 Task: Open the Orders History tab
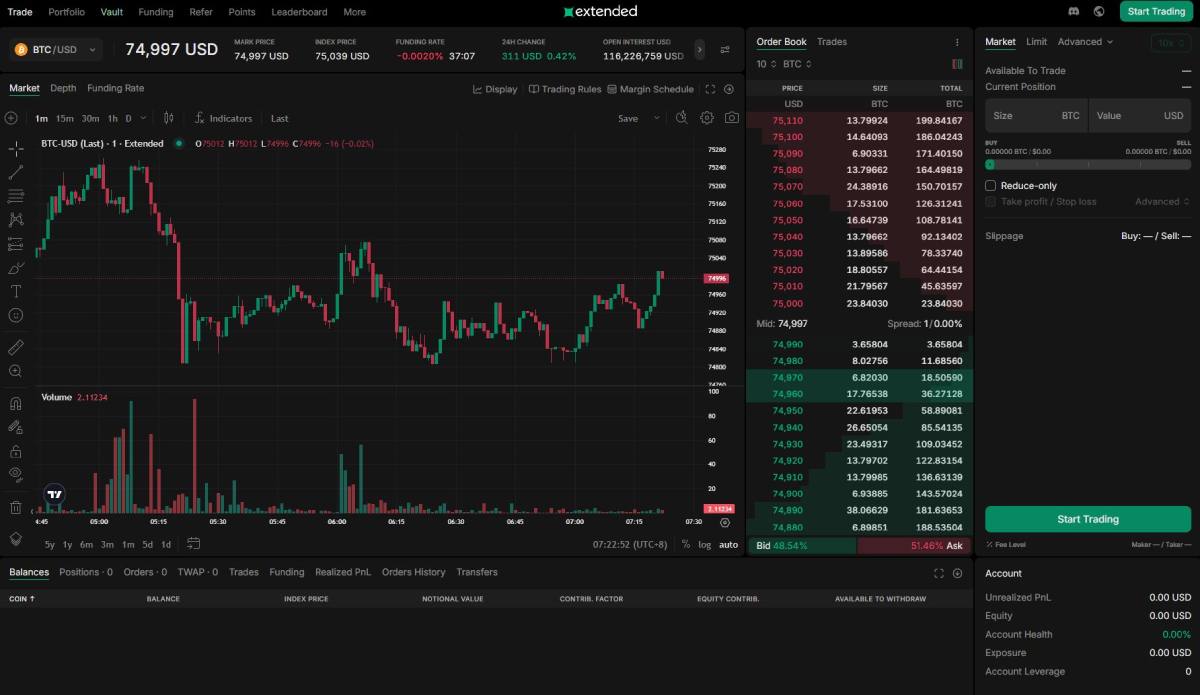click(x=413, y=572)
